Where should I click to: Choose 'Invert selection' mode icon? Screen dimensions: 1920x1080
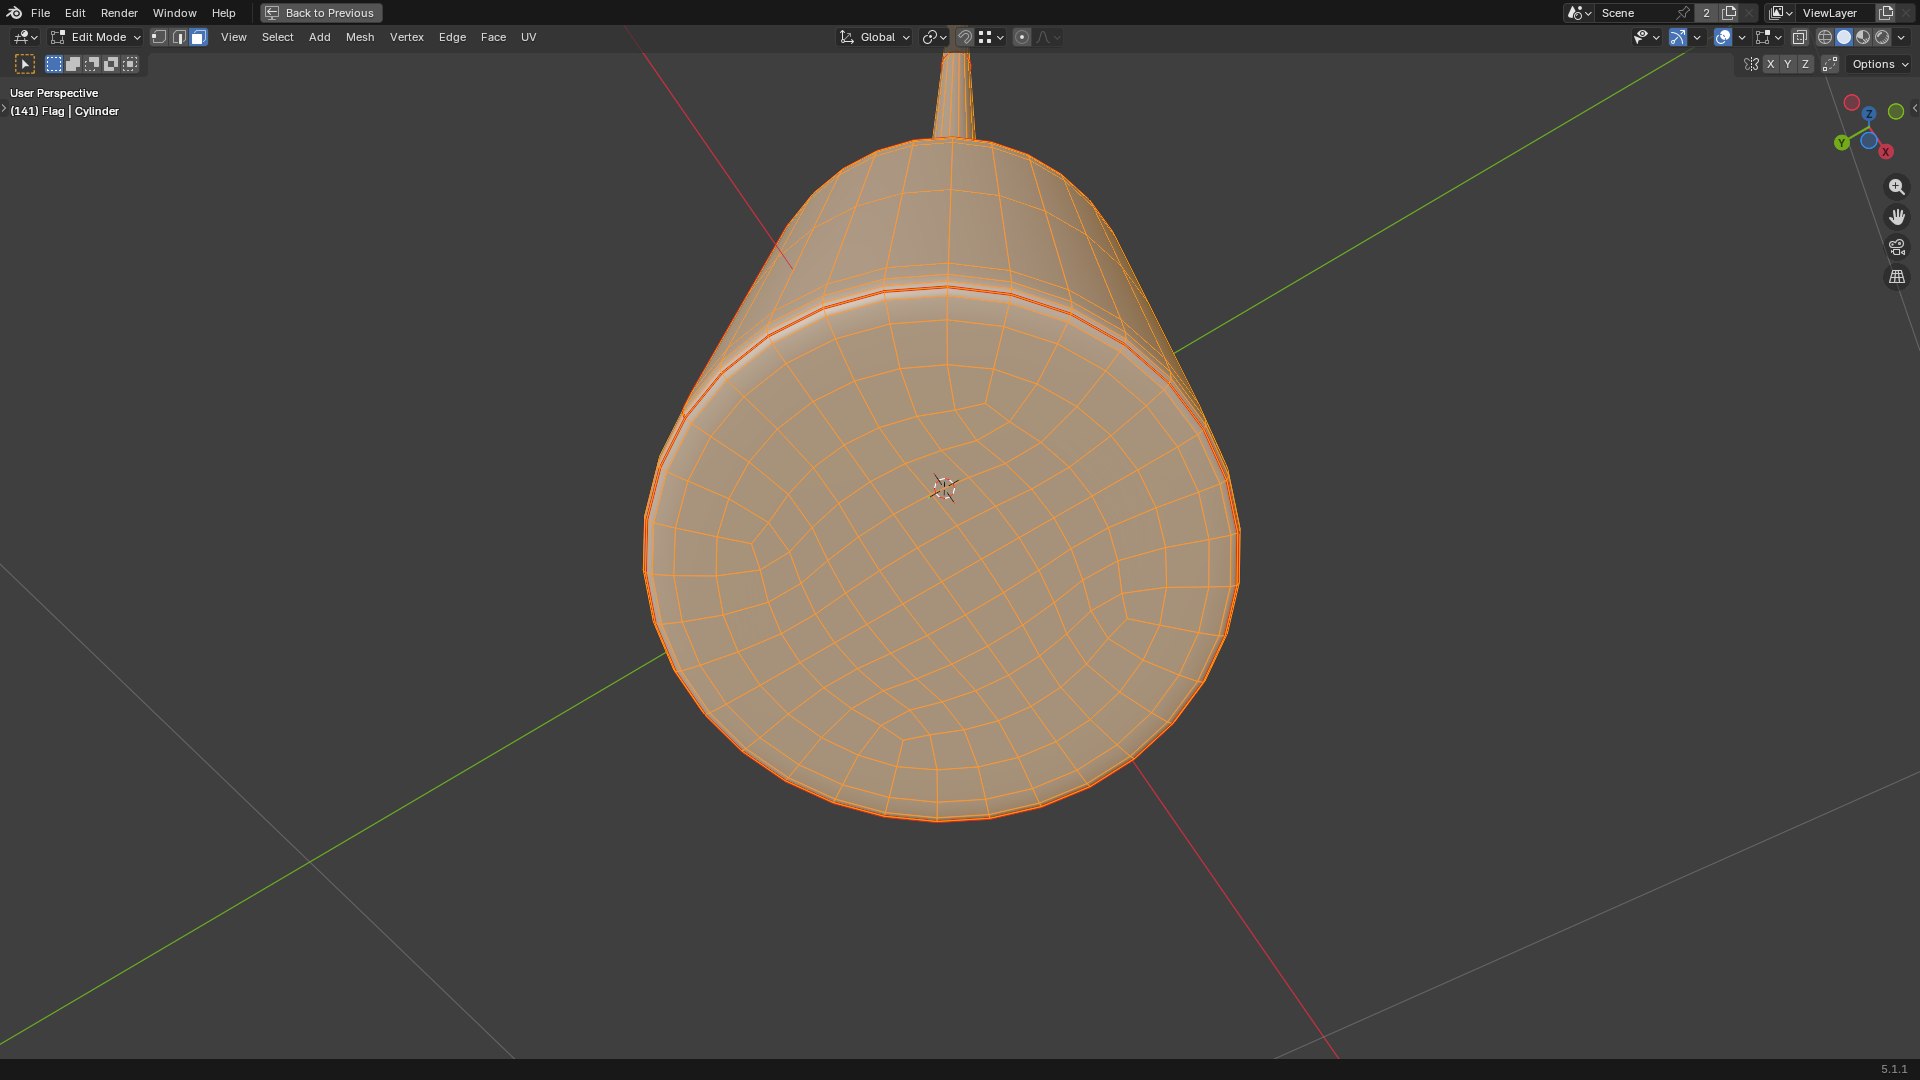(111, 64)
